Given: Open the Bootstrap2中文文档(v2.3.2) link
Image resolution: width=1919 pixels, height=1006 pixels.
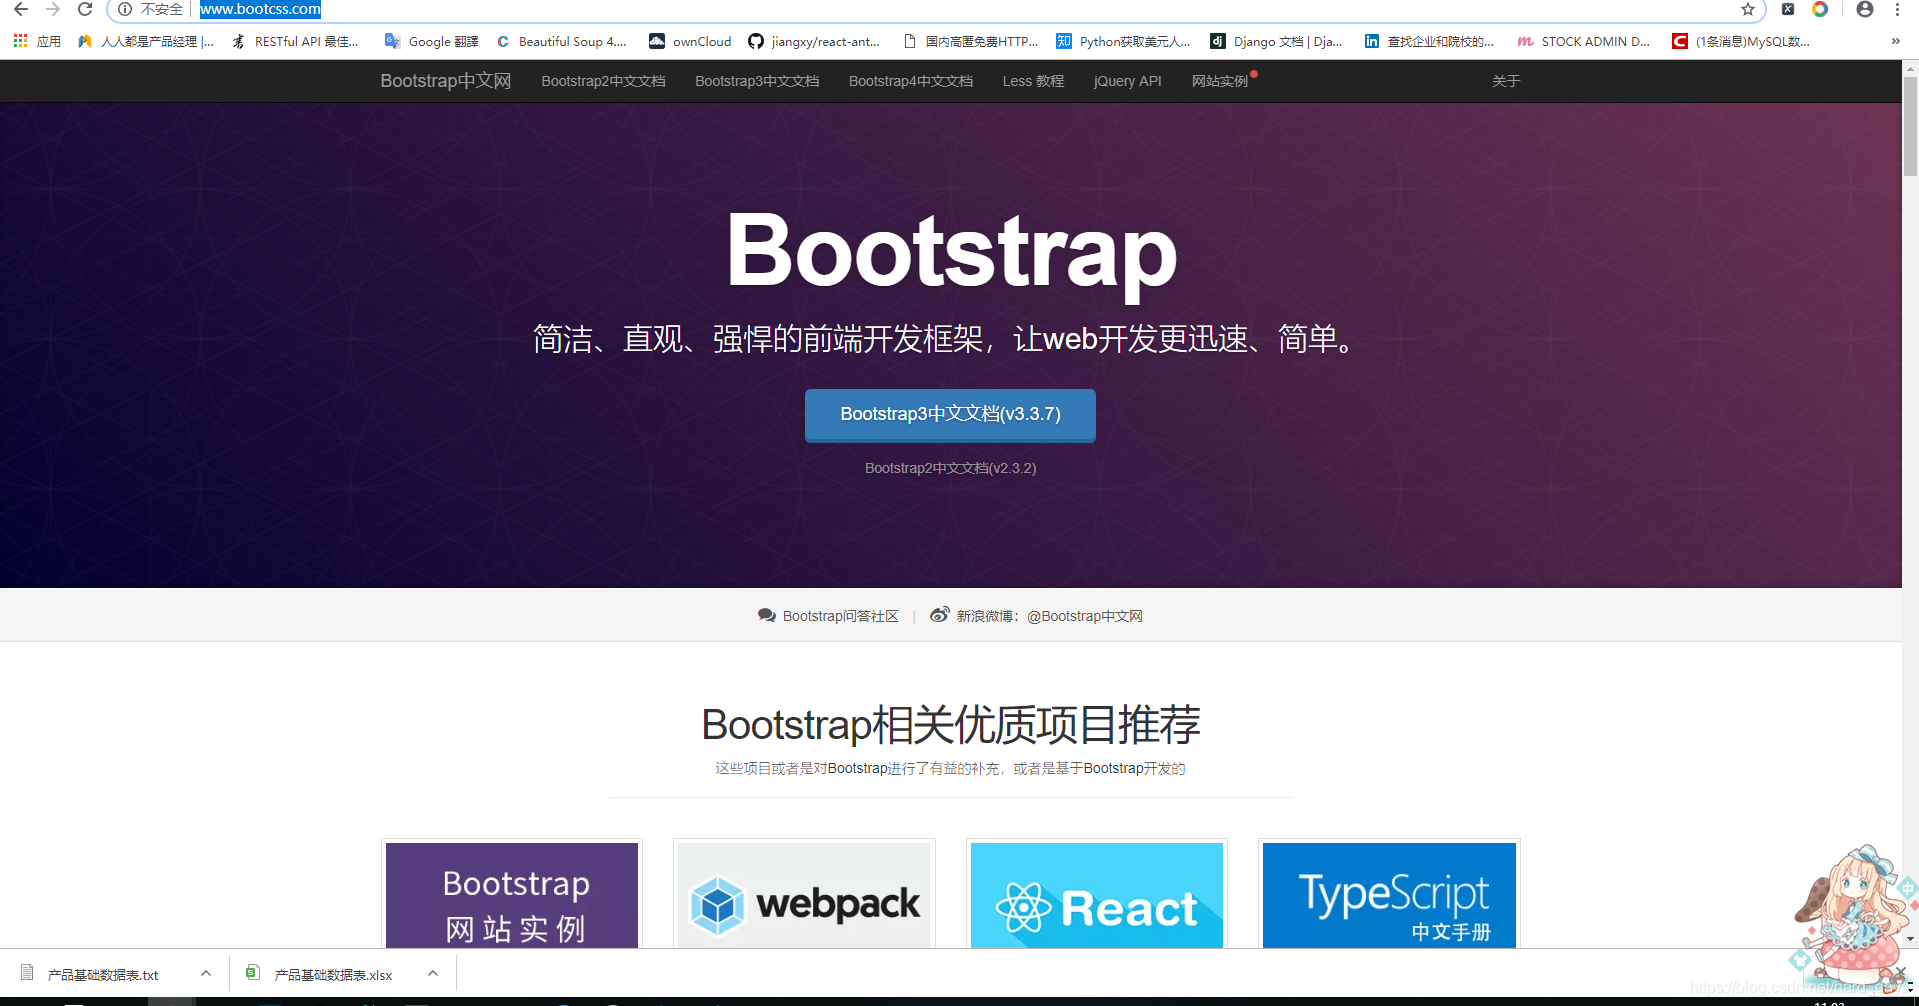Looking at the screenshot, I should (950, 468).
